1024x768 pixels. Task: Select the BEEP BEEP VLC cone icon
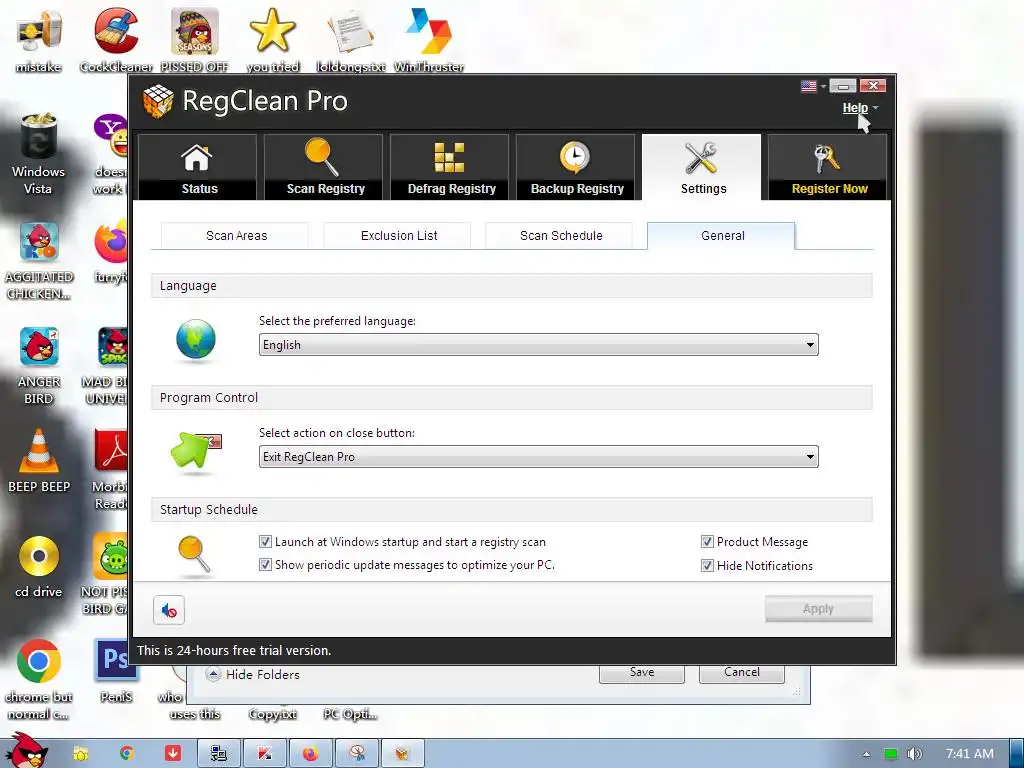click(39, 460)
